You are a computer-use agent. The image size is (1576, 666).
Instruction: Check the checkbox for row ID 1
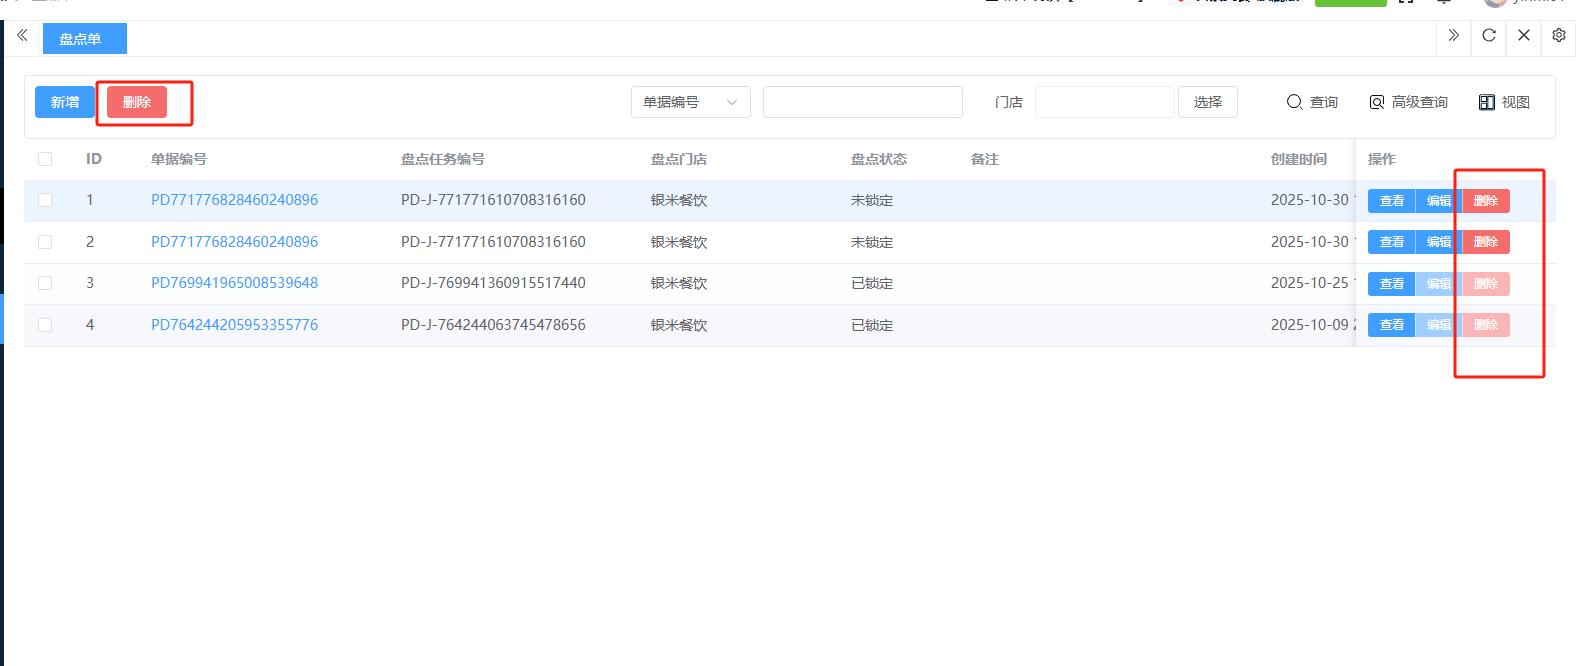click(x=45, y=200)
